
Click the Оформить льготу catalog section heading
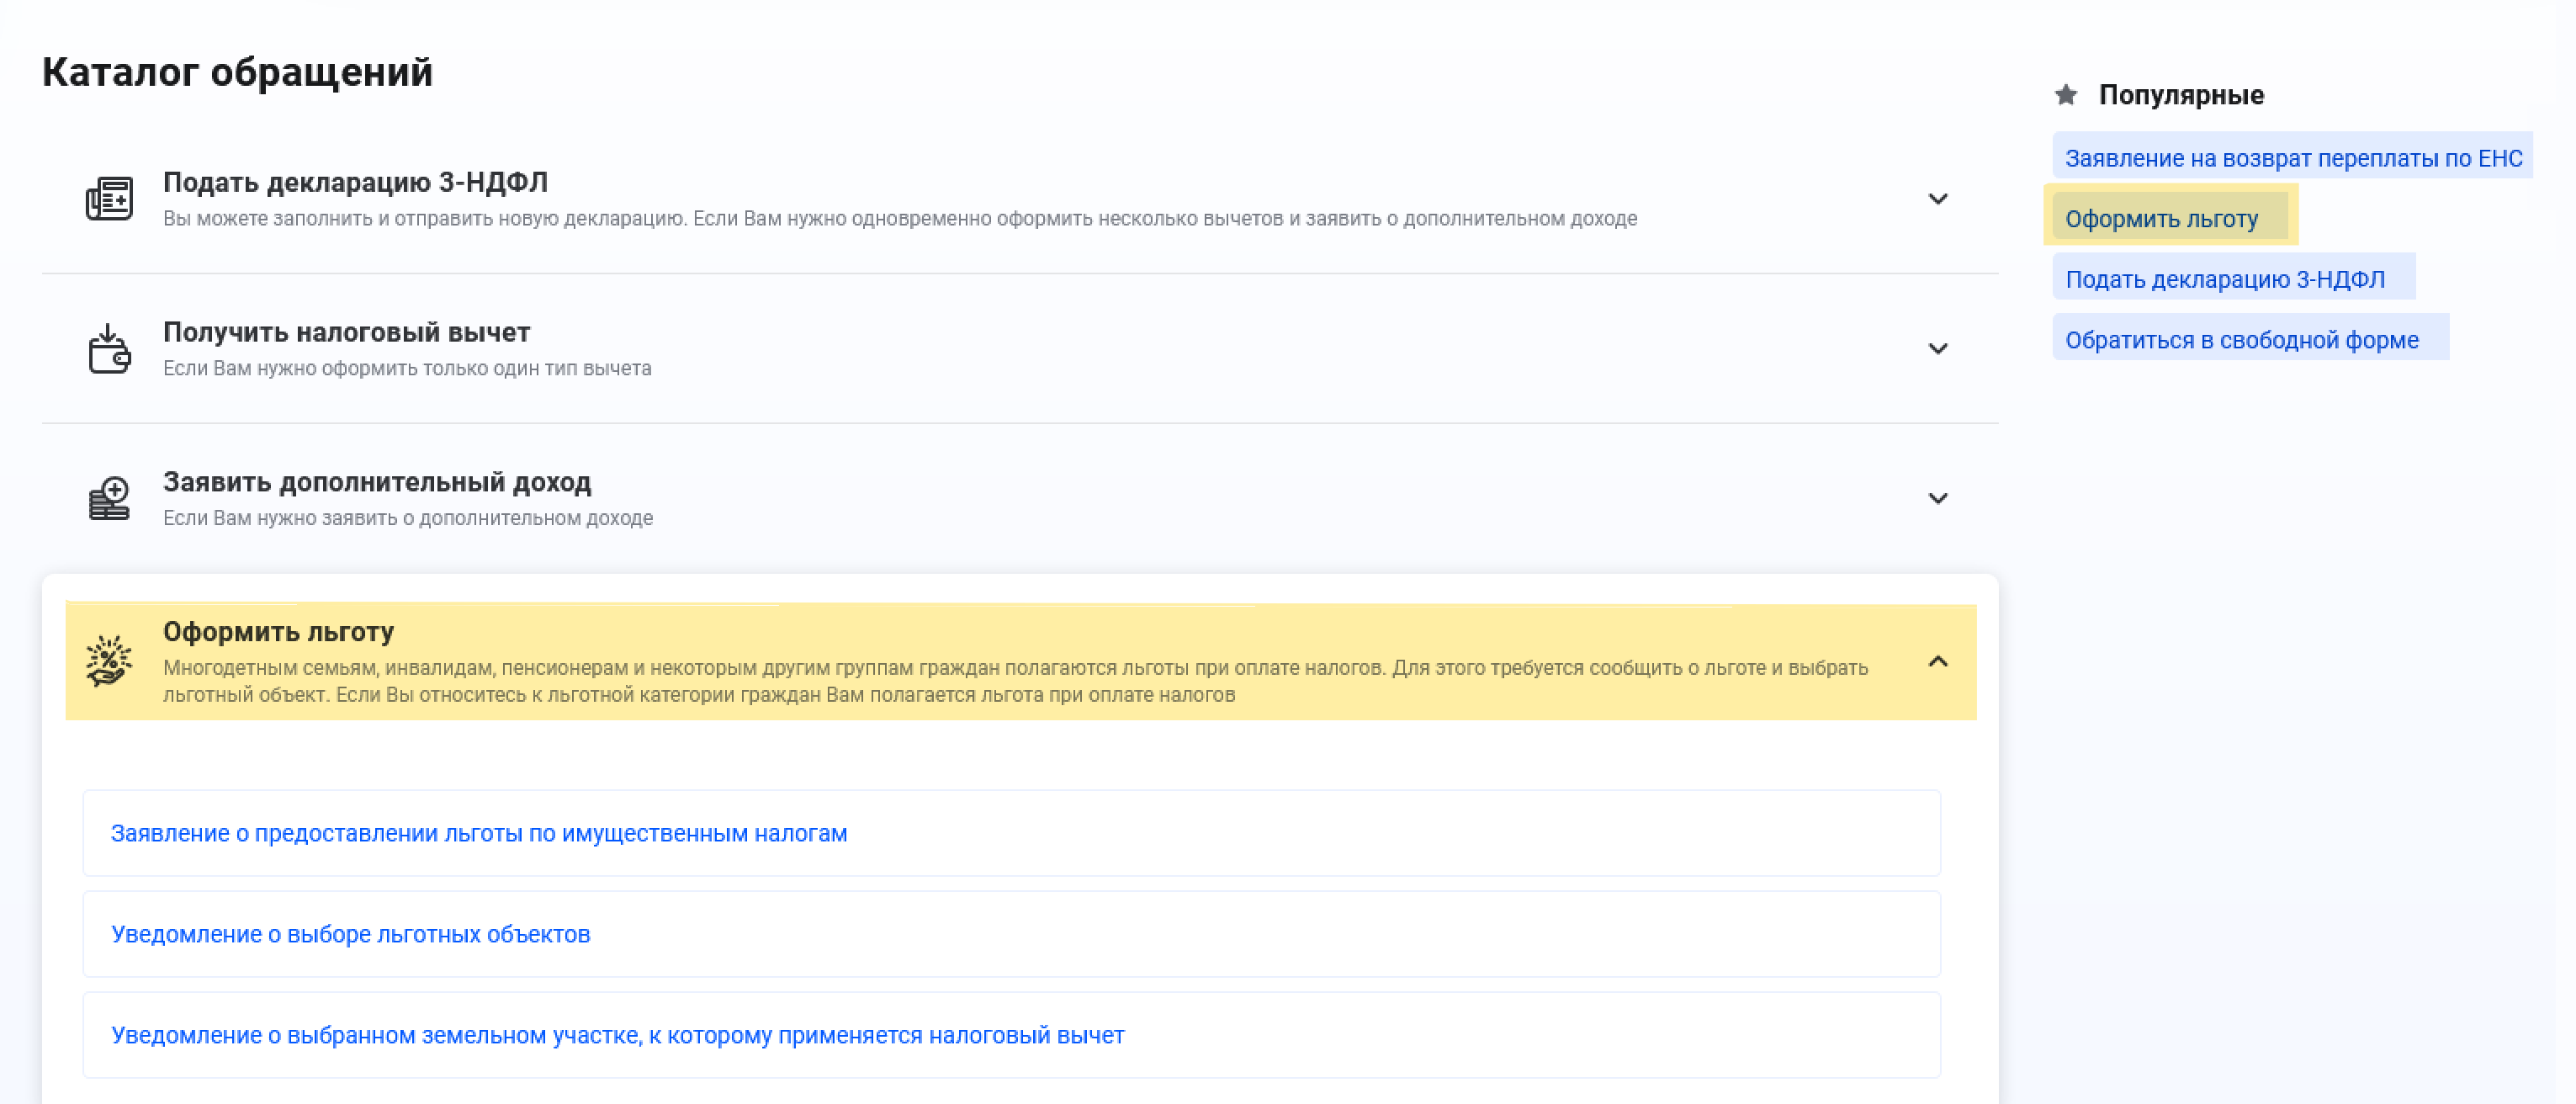point(278,632)
